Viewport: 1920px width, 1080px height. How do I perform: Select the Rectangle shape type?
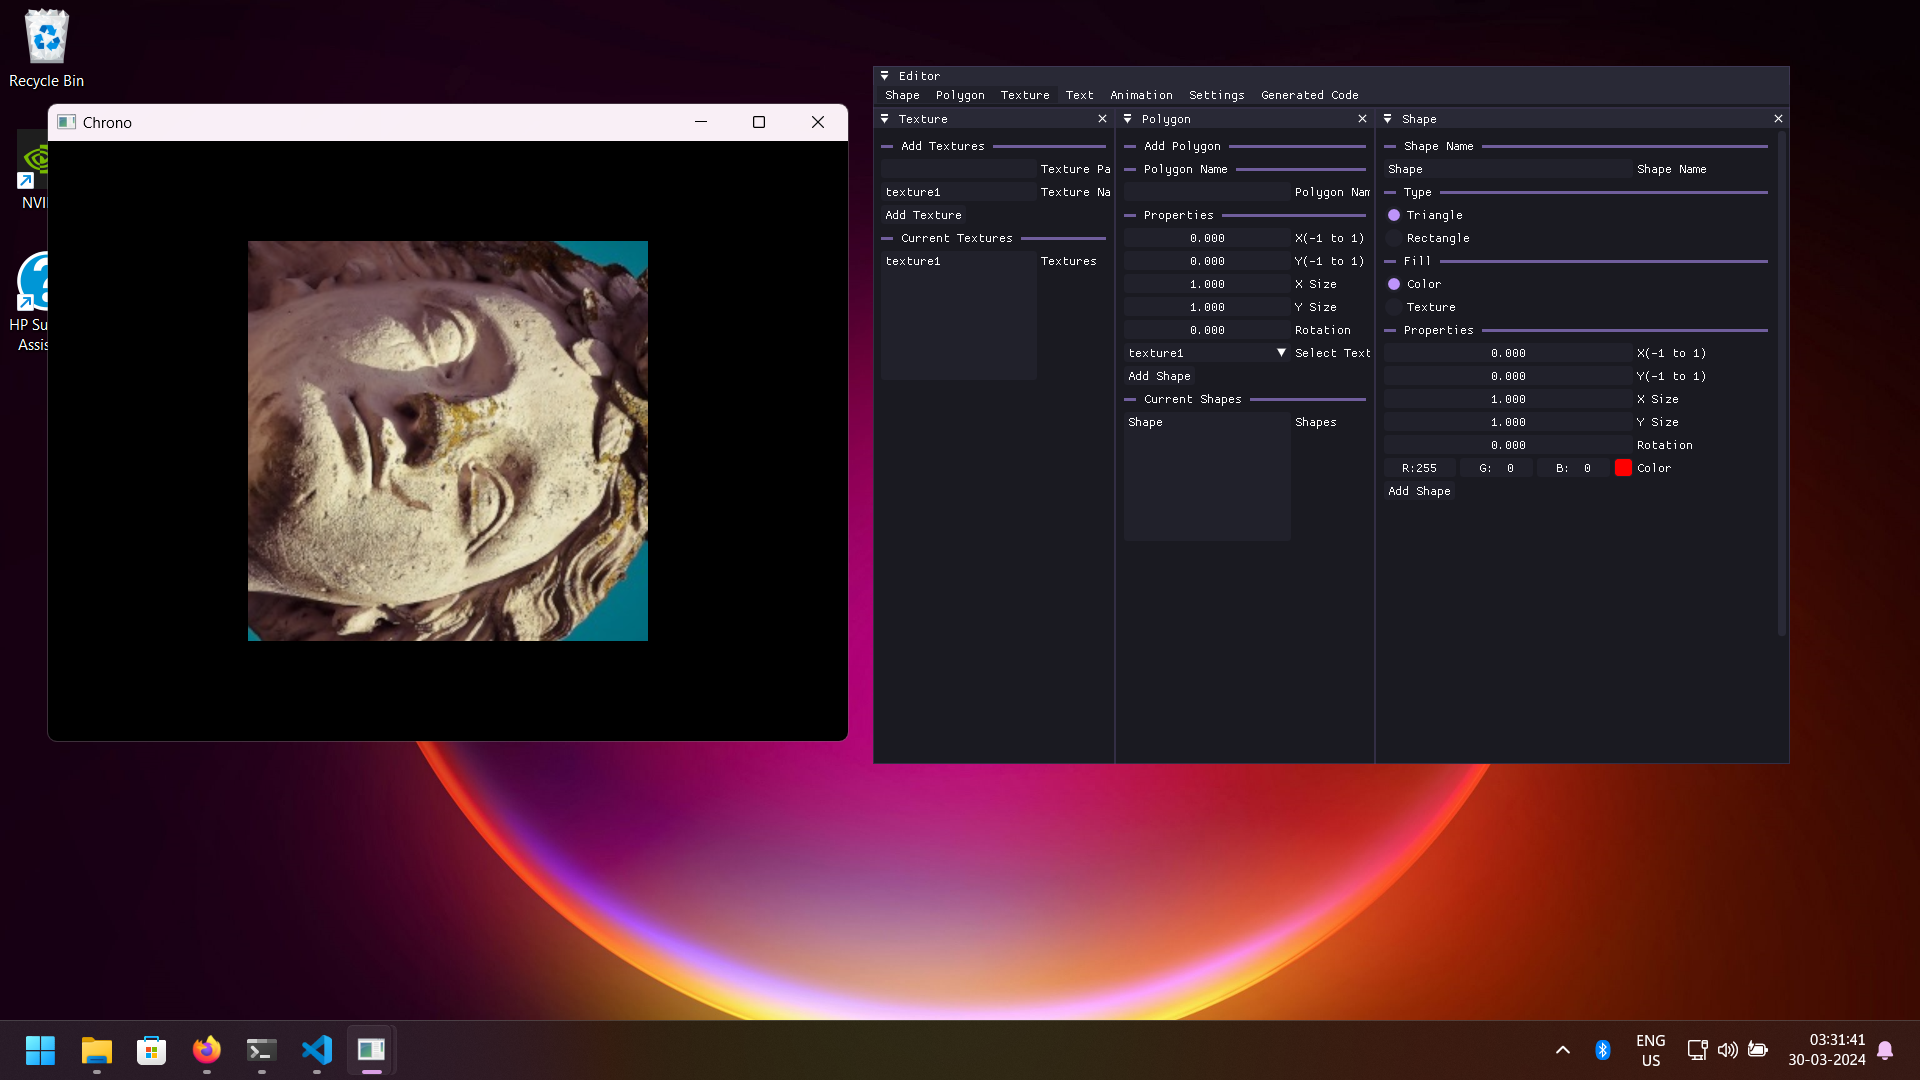pyautogui.click(x=1394, y=238)
